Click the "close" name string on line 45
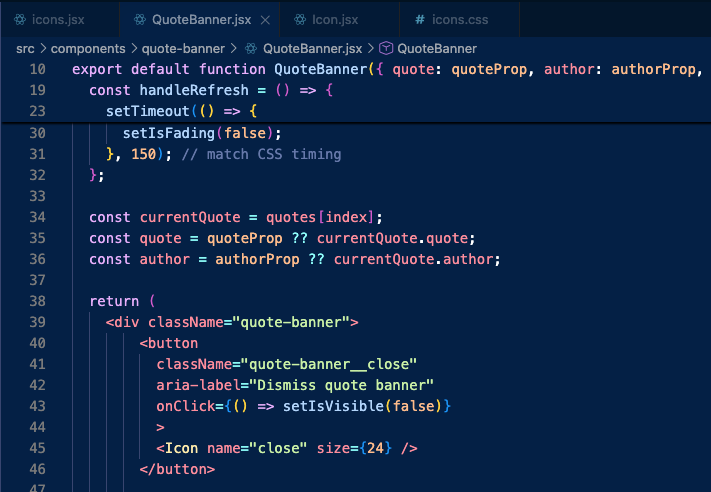711x492 pixels. 278,448
